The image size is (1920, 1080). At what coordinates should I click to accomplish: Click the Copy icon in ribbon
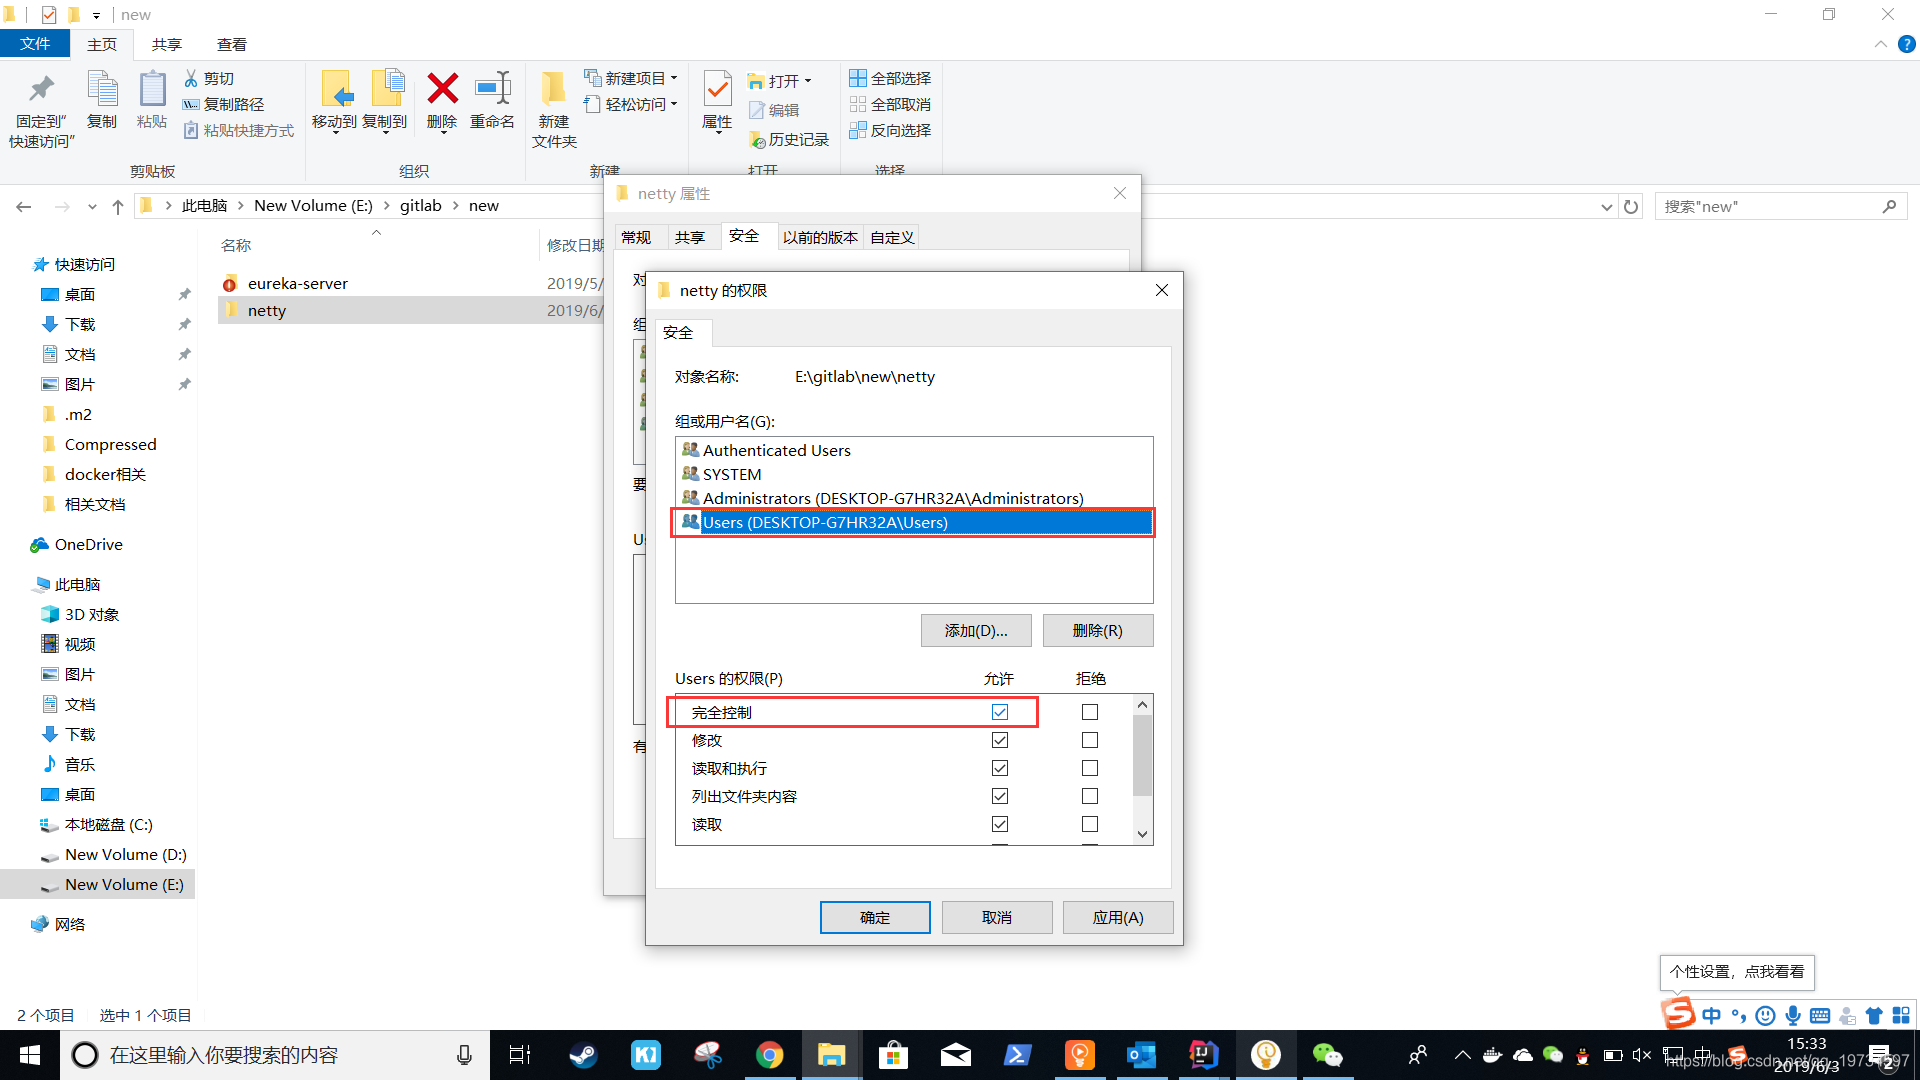102,90
